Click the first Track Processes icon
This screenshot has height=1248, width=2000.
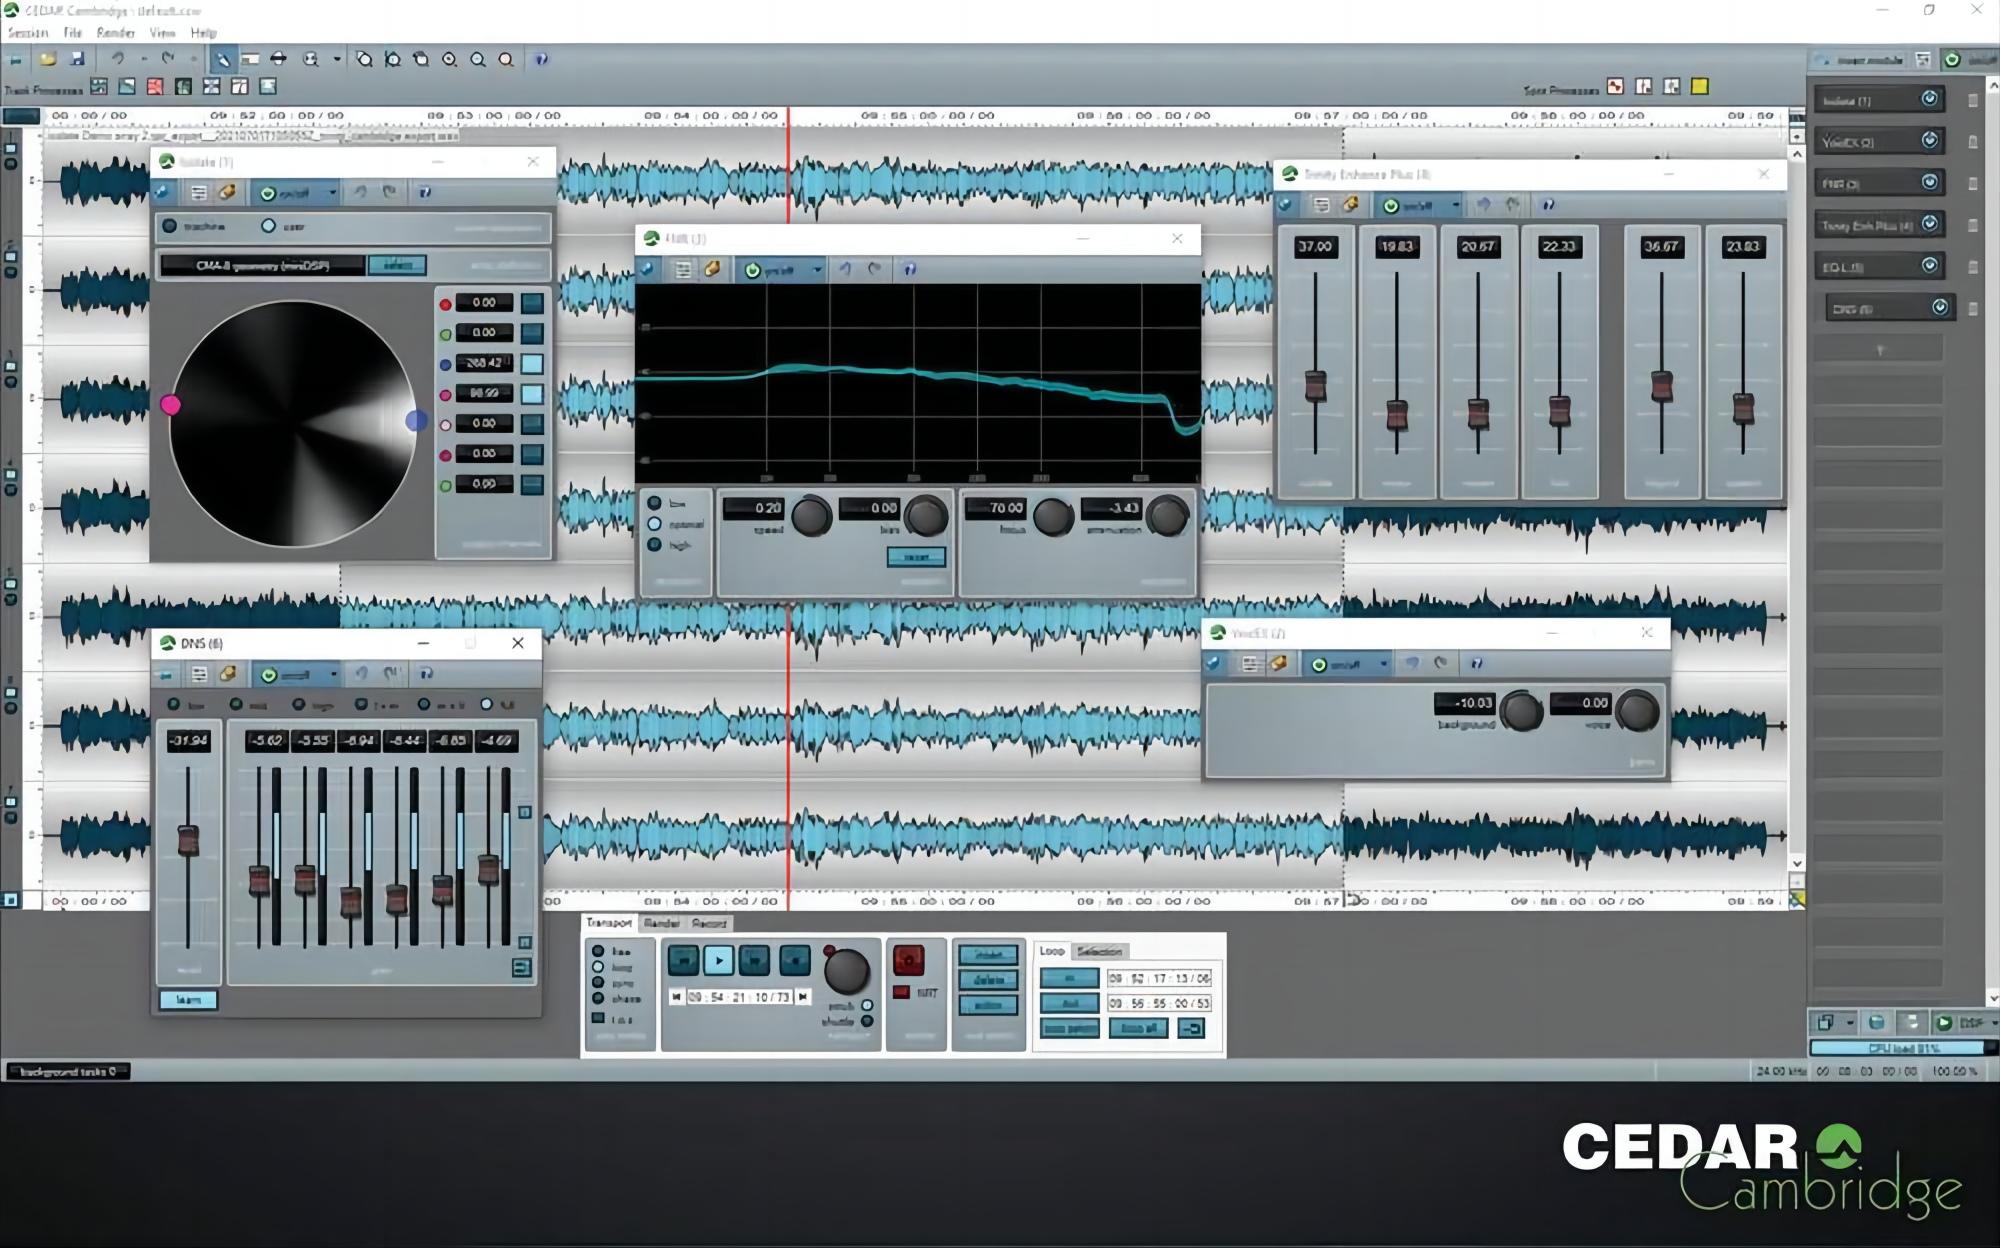99,87
